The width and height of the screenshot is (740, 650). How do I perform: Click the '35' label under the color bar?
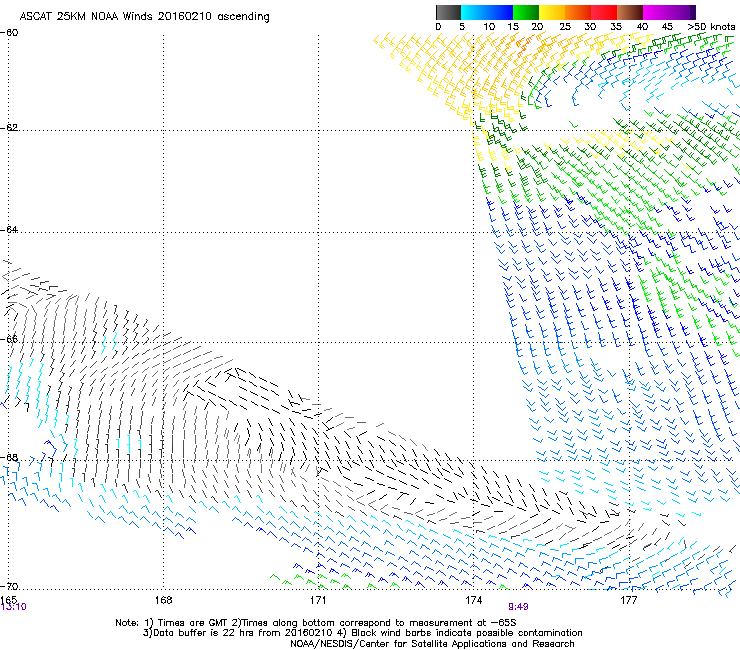616,27
